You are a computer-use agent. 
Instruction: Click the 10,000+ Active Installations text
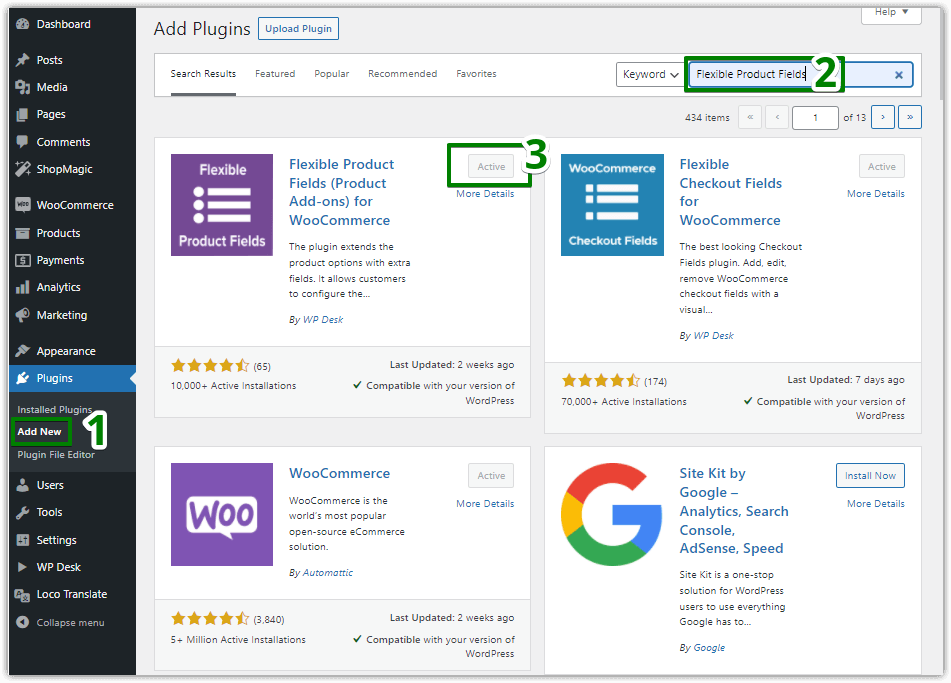234,386
